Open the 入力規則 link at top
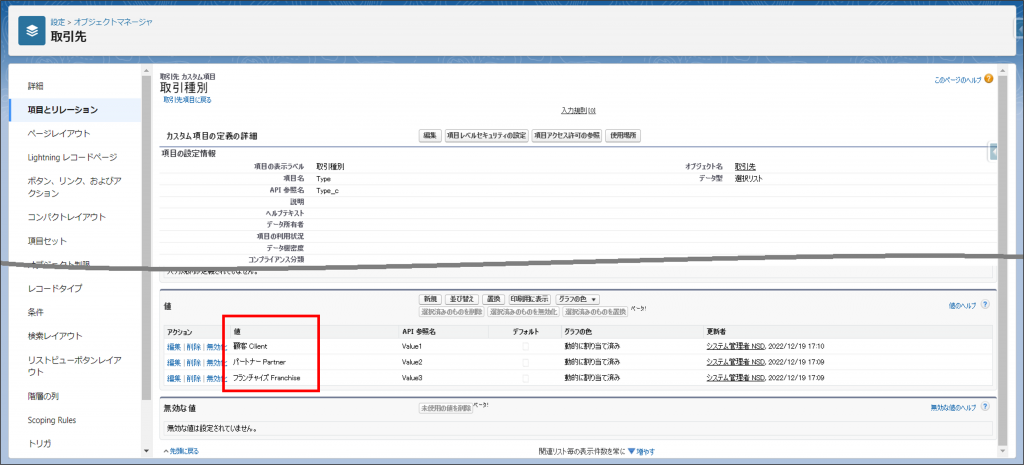The width and height of the screenshot is (1024, 465). [x=577, y=110]
